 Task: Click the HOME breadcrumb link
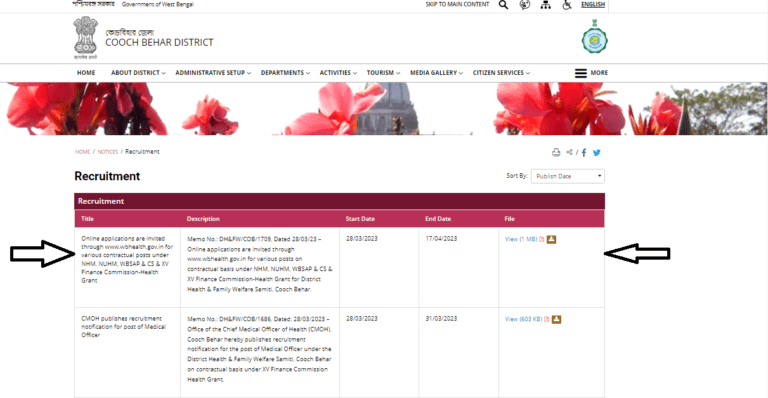tap(82, 152)
